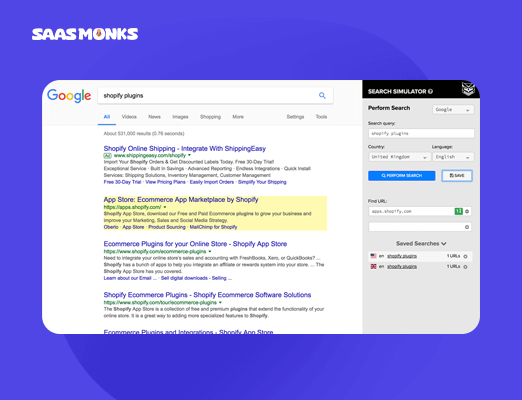The height and width of the screenshot is (400, 522).
Task: Switch to the Videos tab
Action: (x=129, y=117)
